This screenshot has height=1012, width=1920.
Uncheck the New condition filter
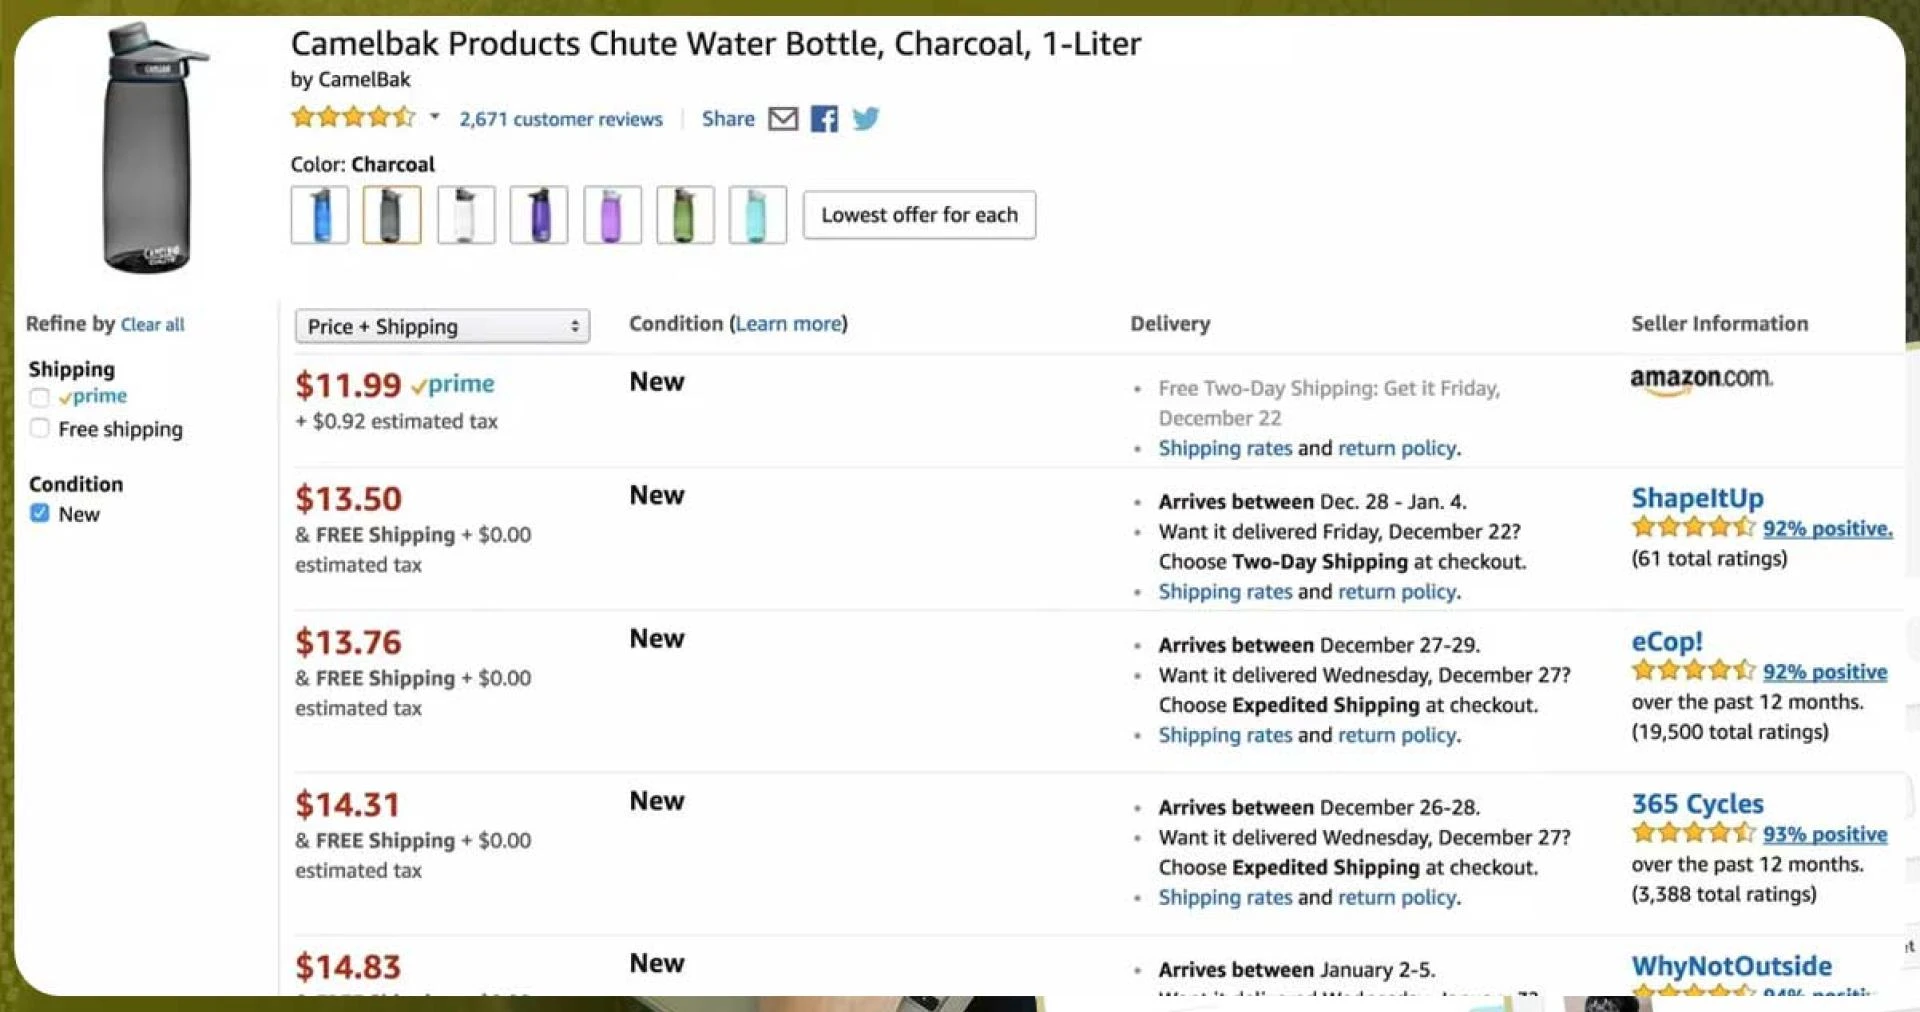pyautogui.click(x=39, y=513)
